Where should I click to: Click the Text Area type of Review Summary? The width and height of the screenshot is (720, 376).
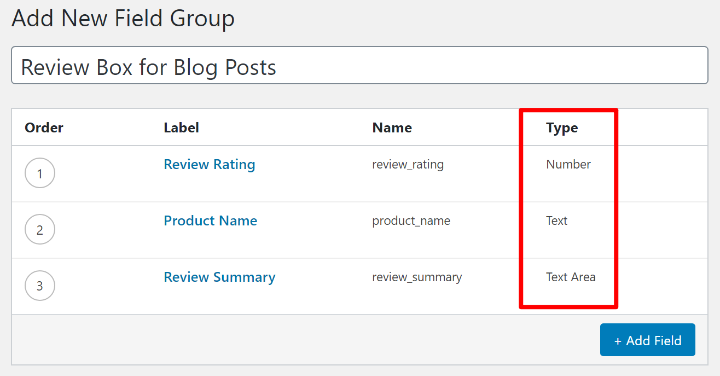click(571, 277)
